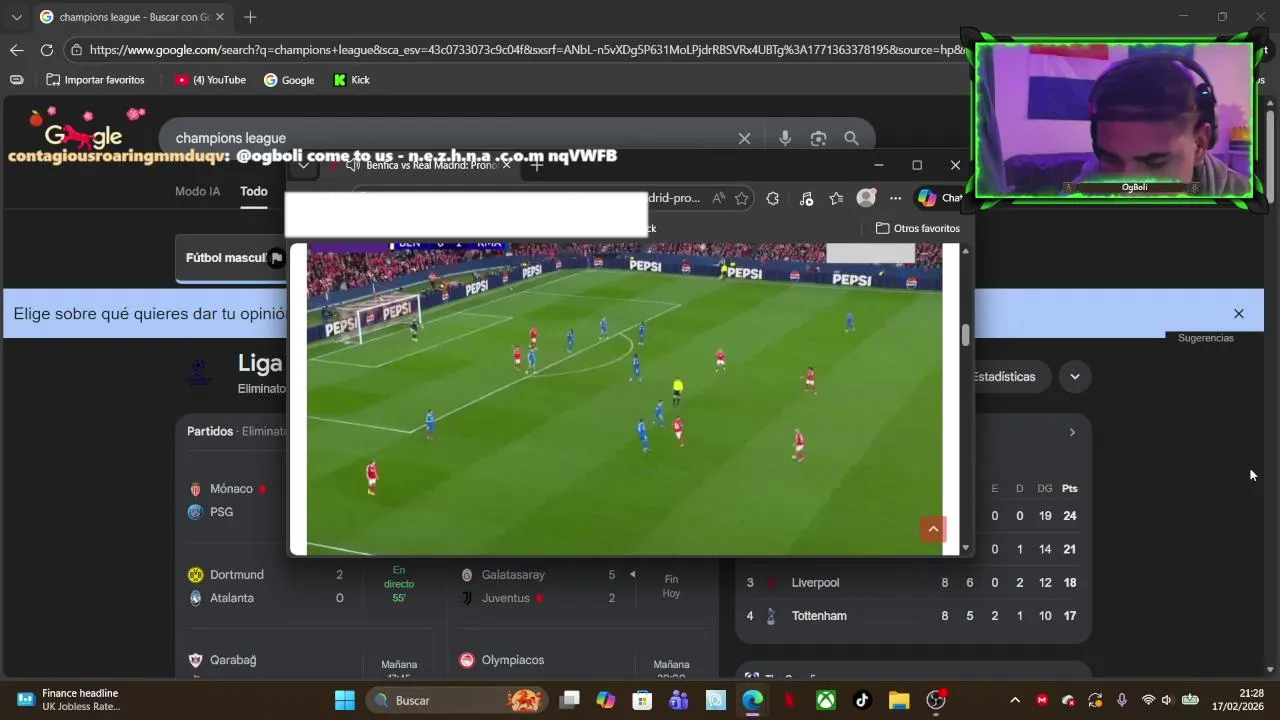
Task: Open the Mónaco vs PSG match
Action: [236, 500]
